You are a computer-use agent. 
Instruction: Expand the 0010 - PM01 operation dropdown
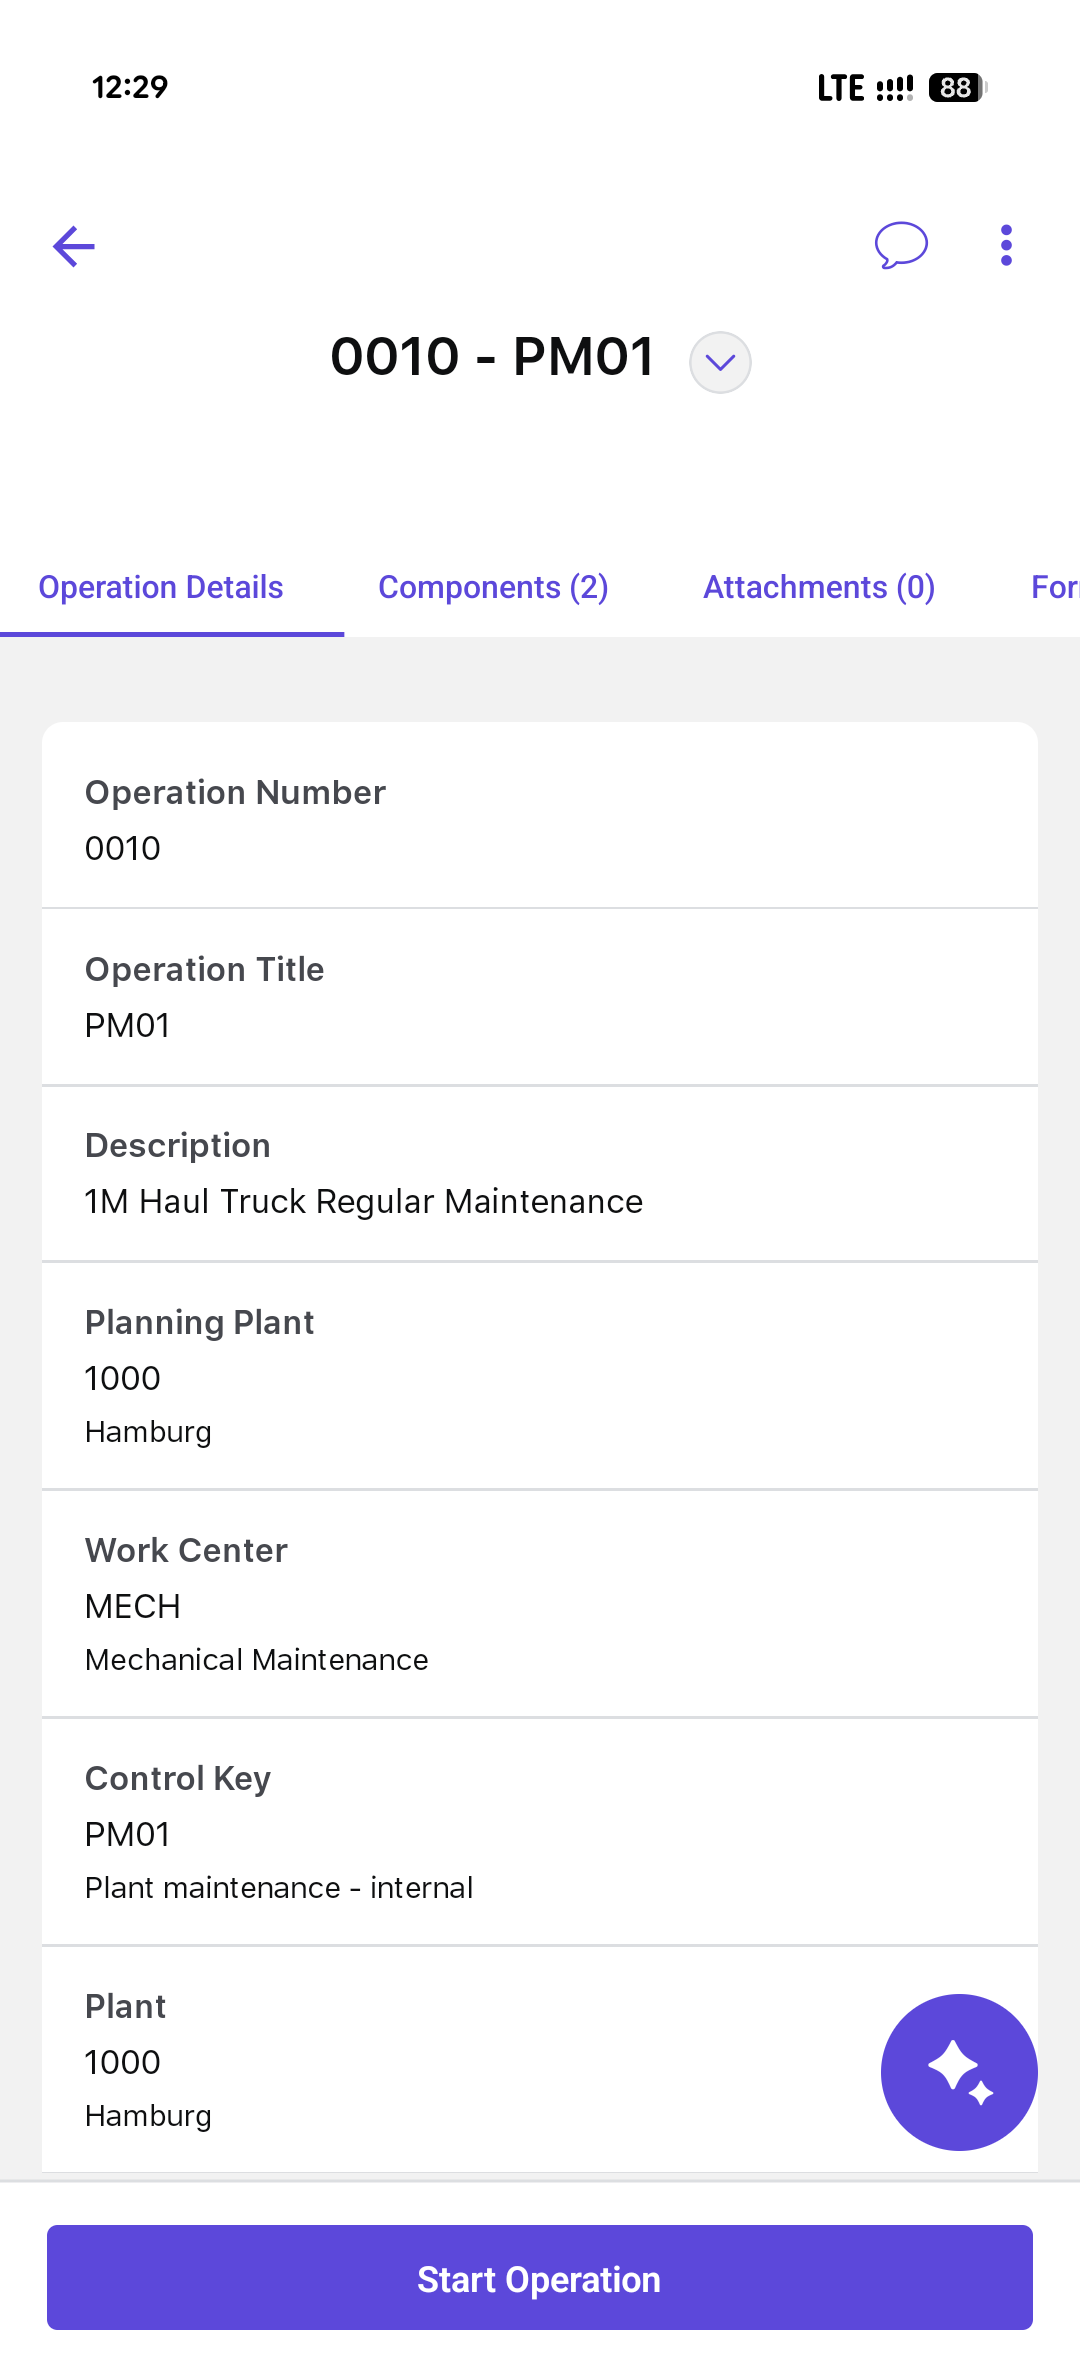point(720,362)
